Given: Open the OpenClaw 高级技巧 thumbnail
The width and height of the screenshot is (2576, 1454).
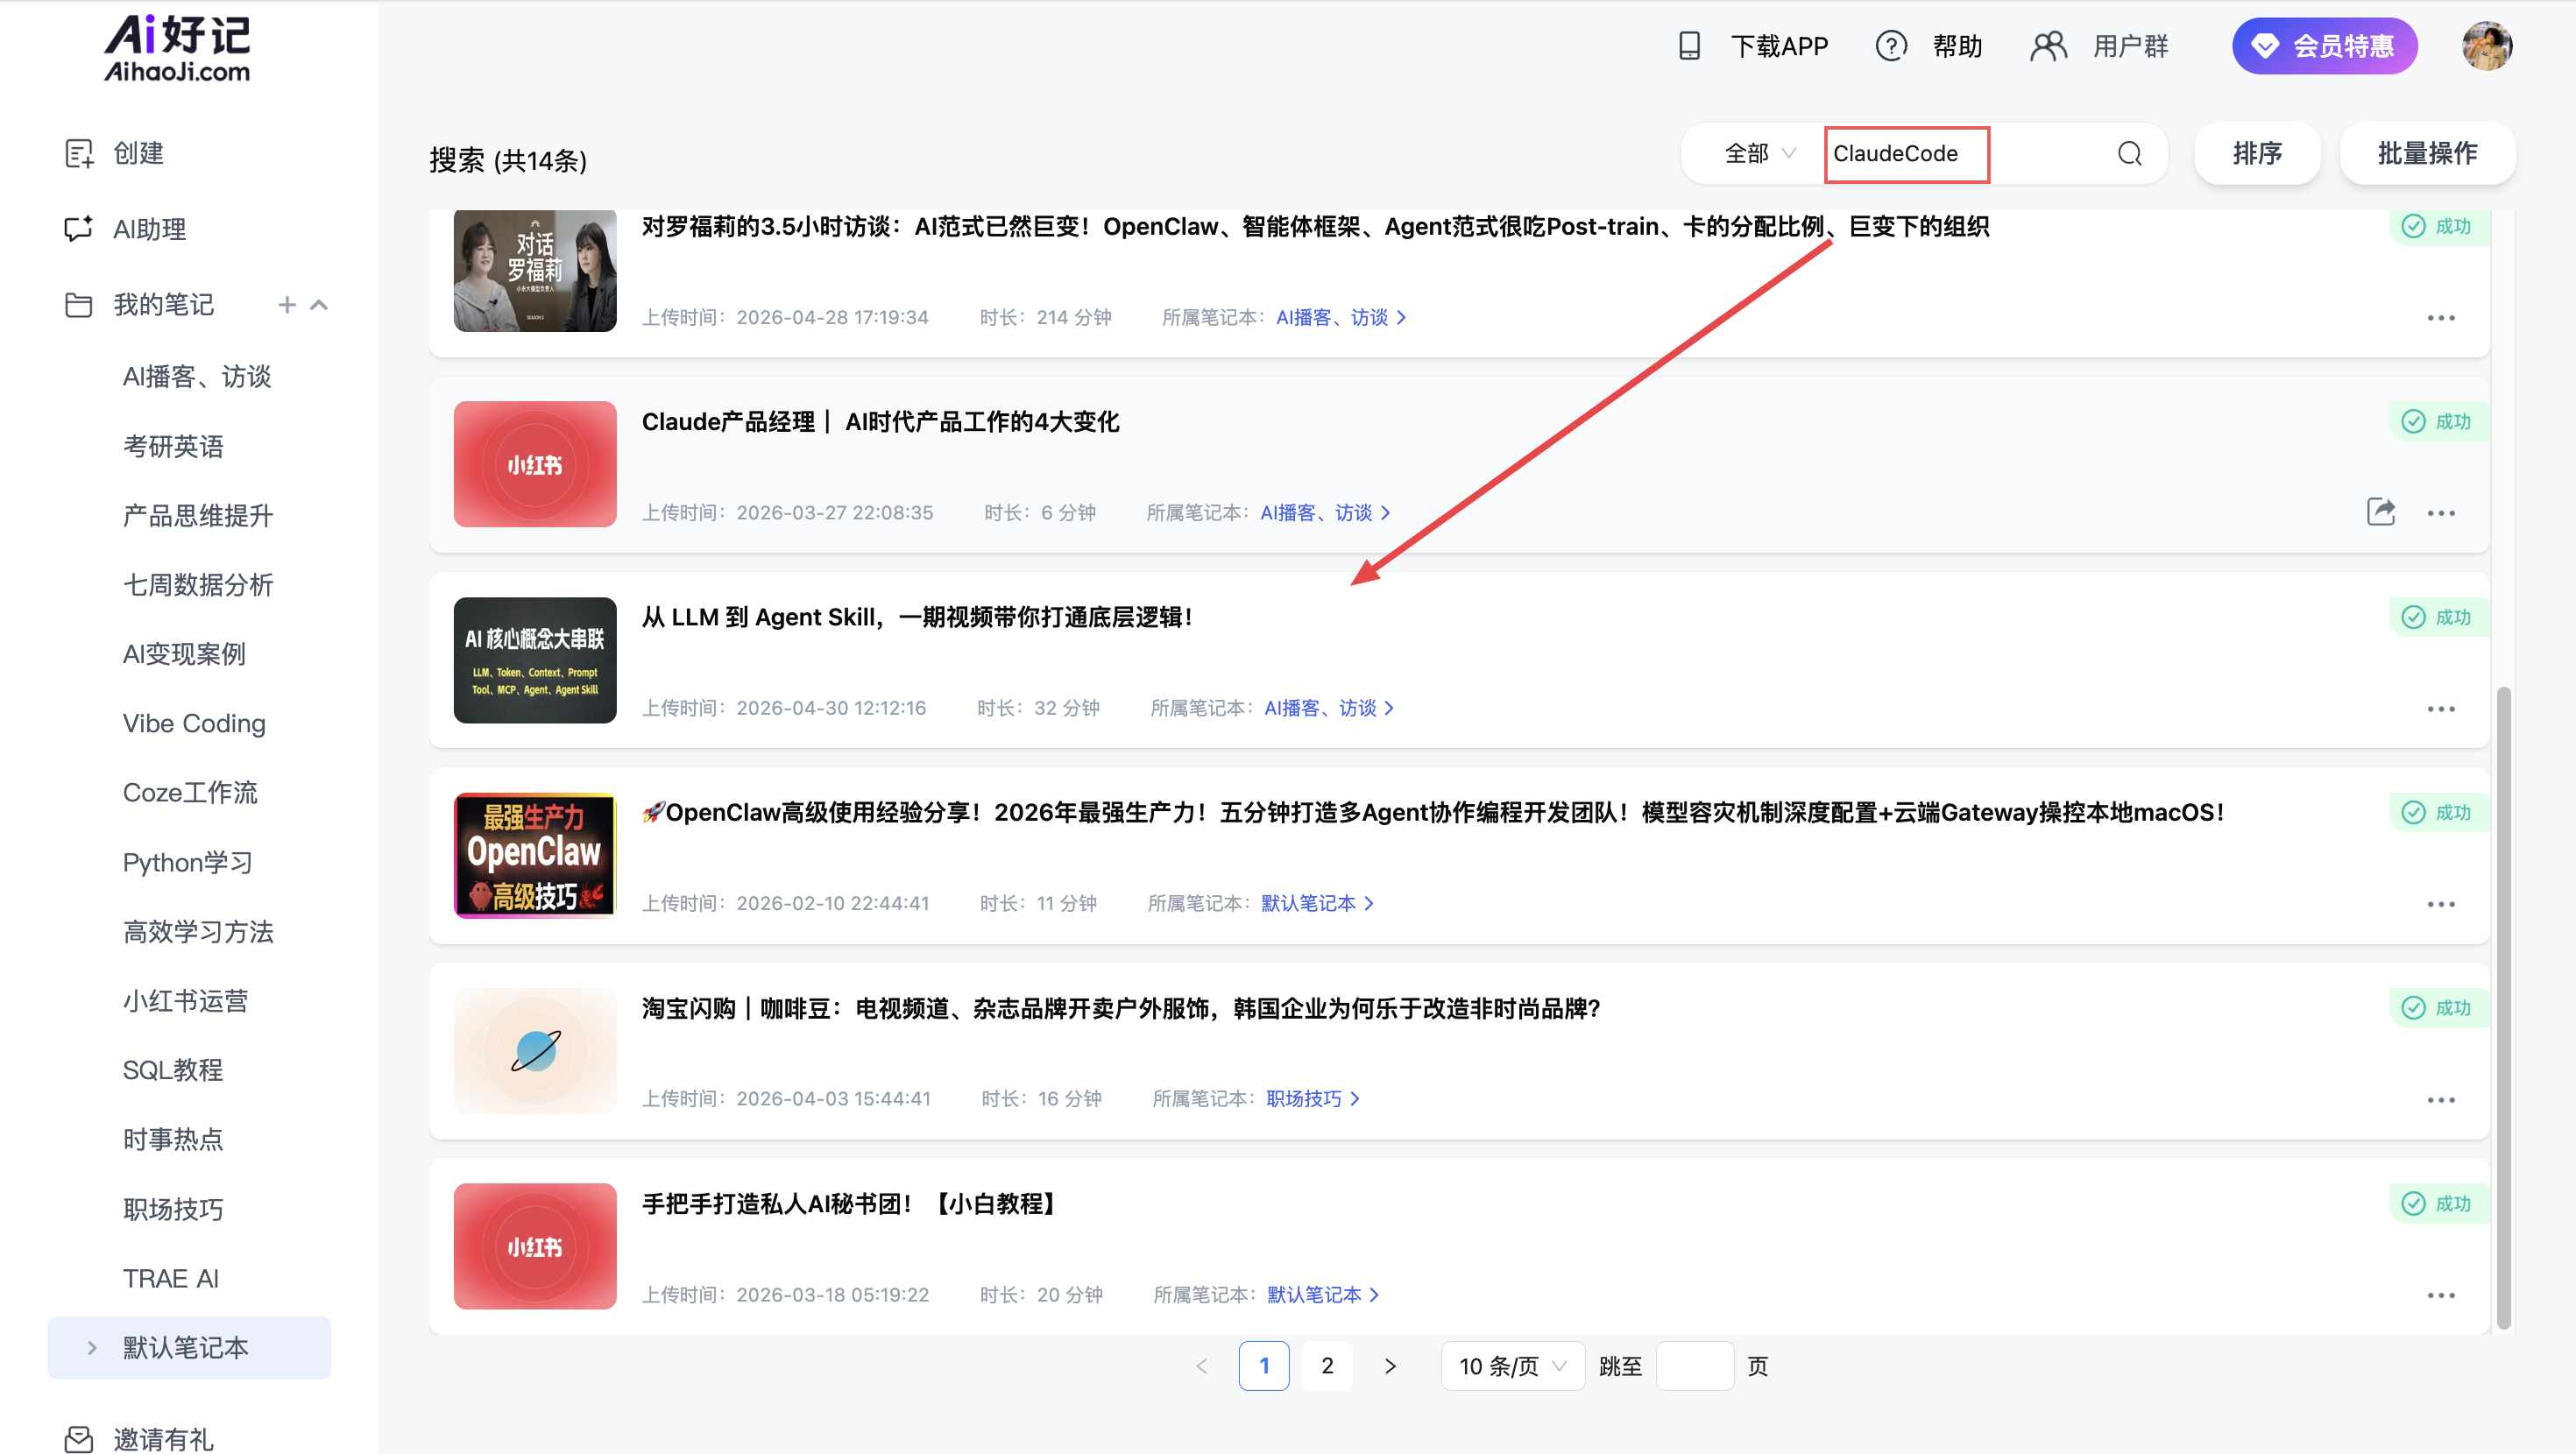Looking at the screenshot, I should coord(535,856).
